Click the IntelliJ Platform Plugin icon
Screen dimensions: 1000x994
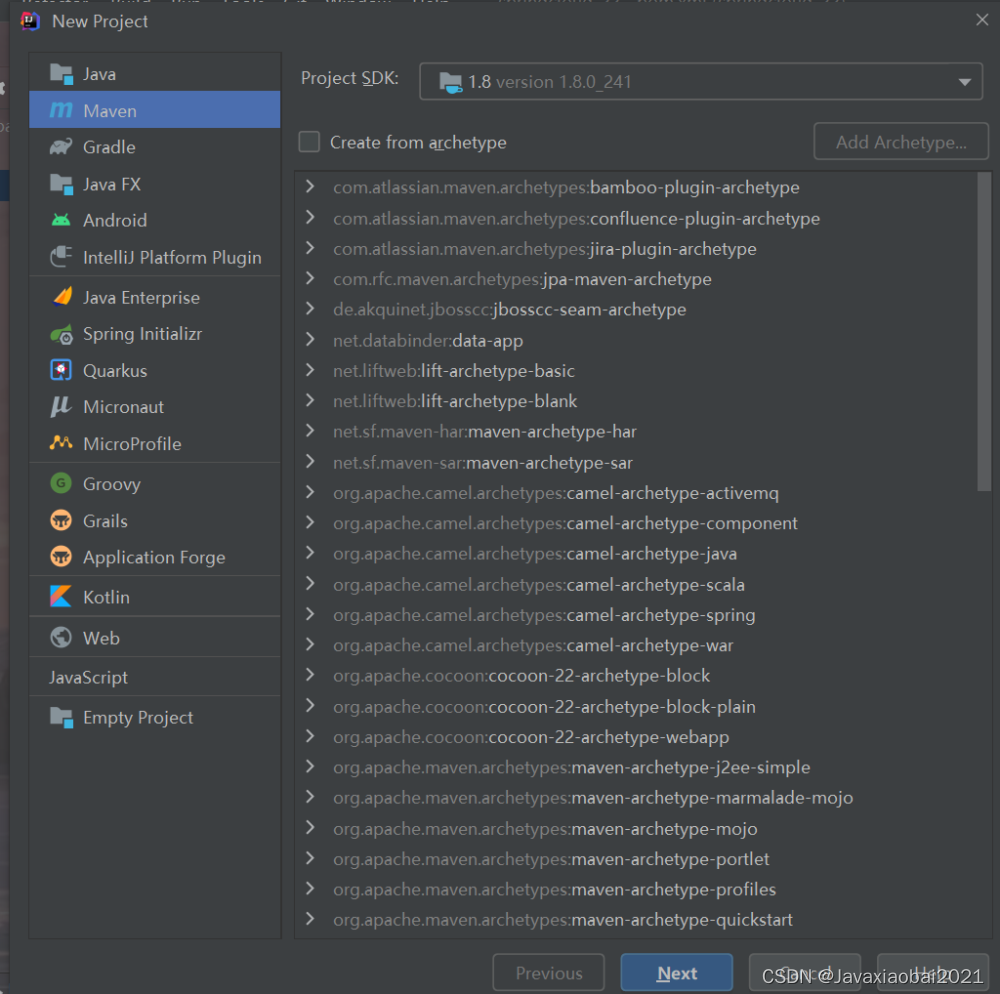[61, 257]
